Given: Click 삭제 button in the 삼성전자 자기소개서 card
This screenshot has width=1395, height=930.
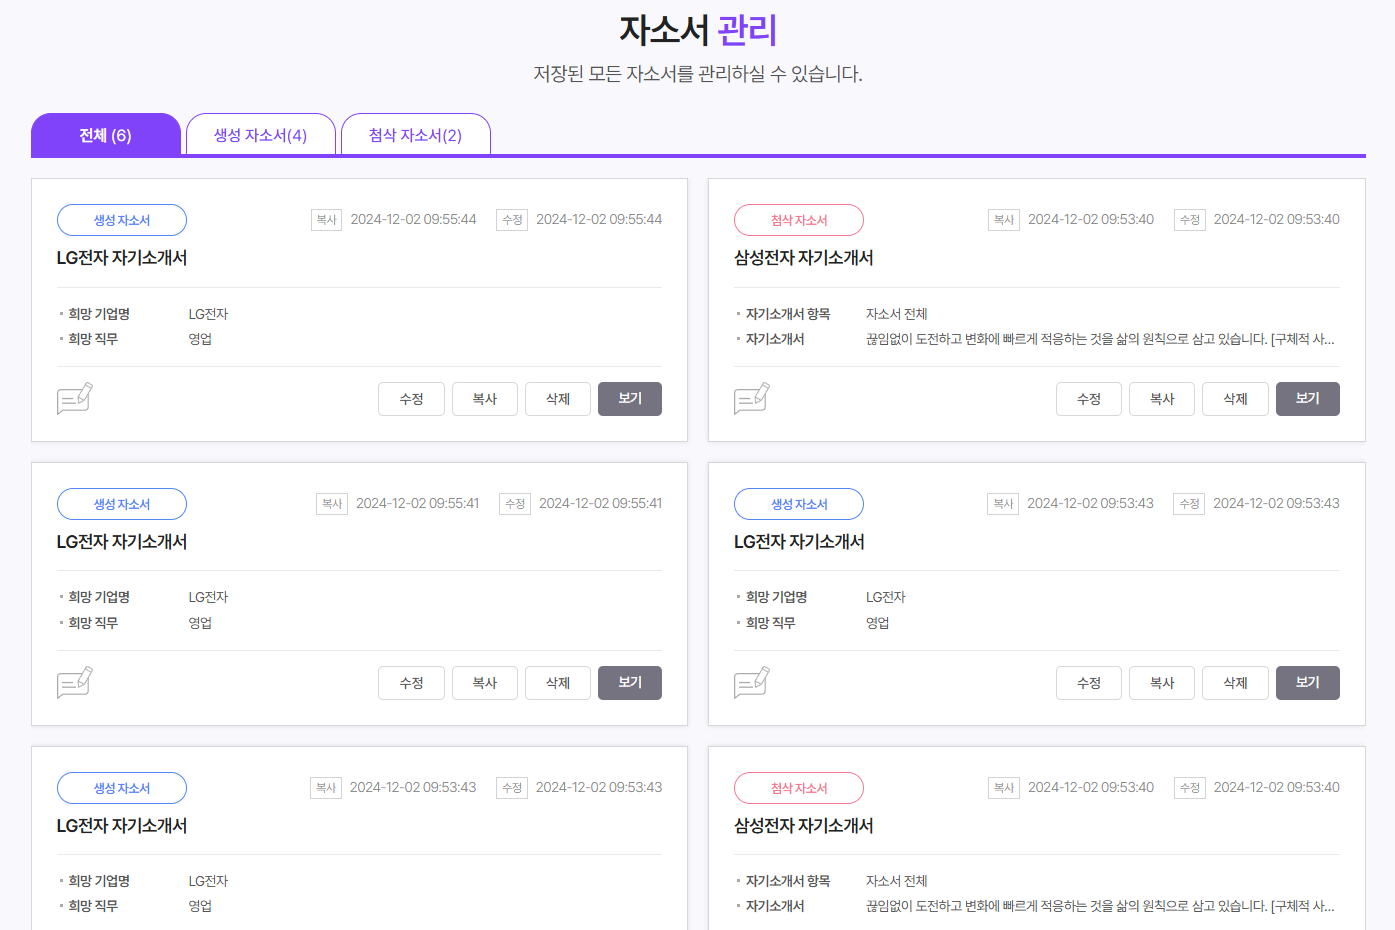Looking at the screenshot, I should pos(1236,399).
